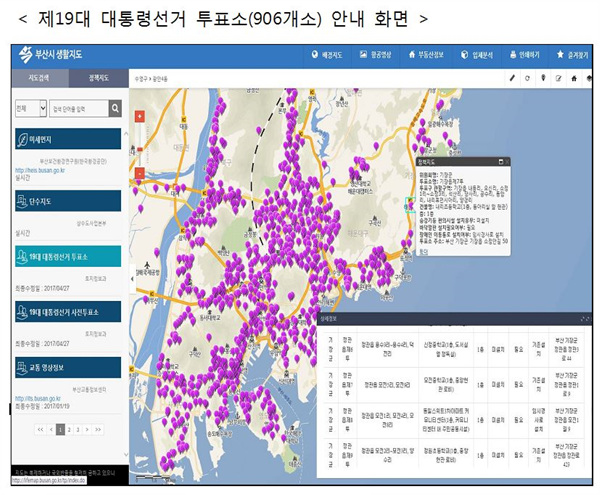Click the 수영구 > 광안4동 breadcrumb
This screenshot has width=600, height=495.
[x=150, y=79]
